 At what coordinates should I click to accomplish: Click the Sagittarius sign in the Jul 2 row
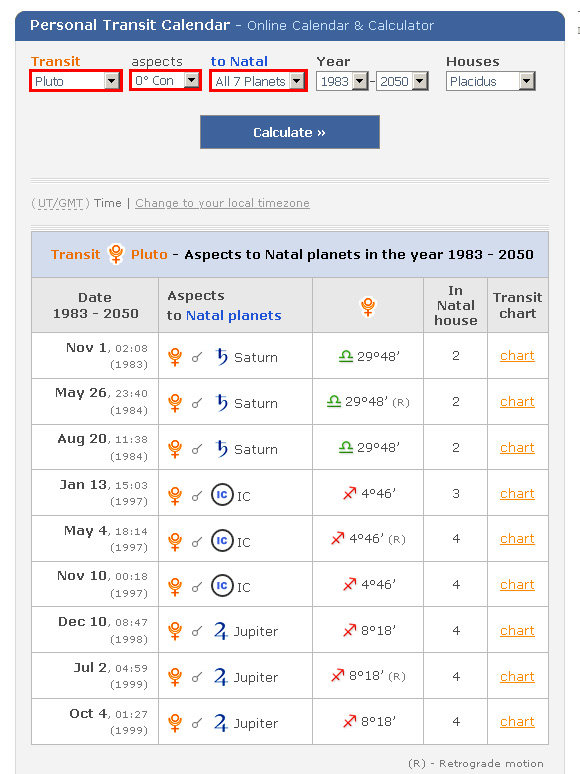click(338, 675)
